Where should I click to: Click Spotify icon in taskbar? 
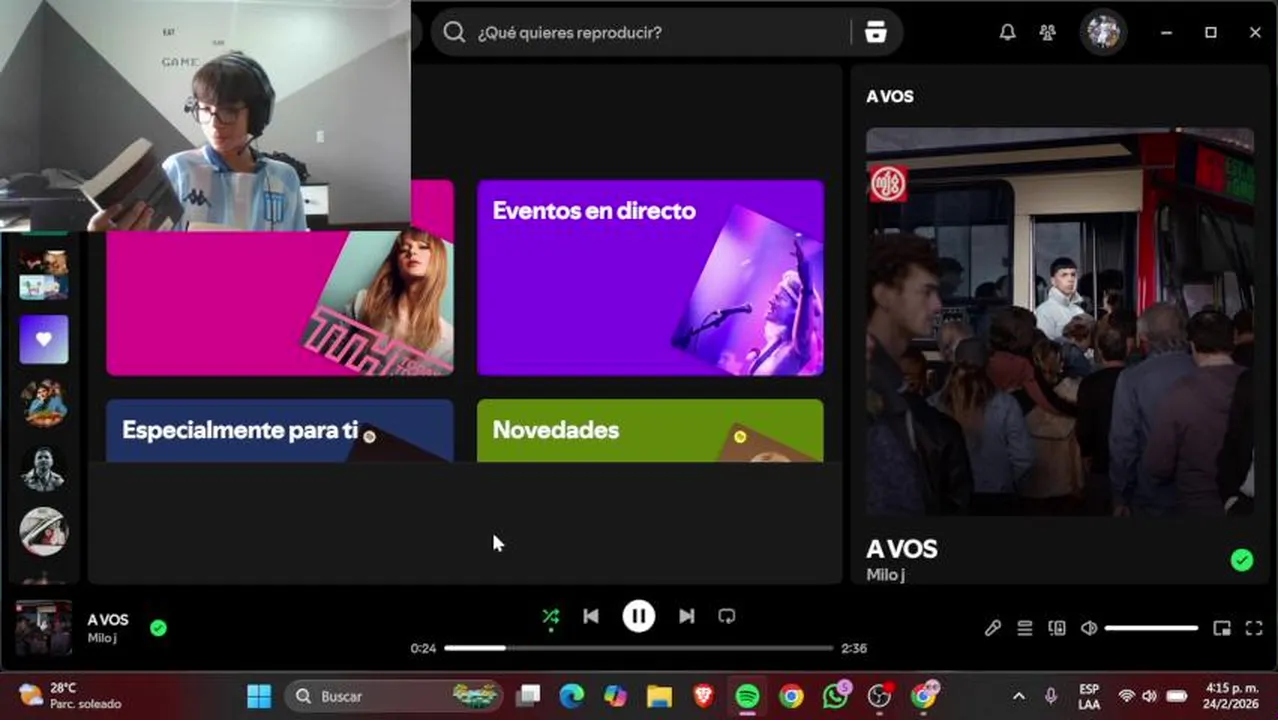(x=747, y=696)
